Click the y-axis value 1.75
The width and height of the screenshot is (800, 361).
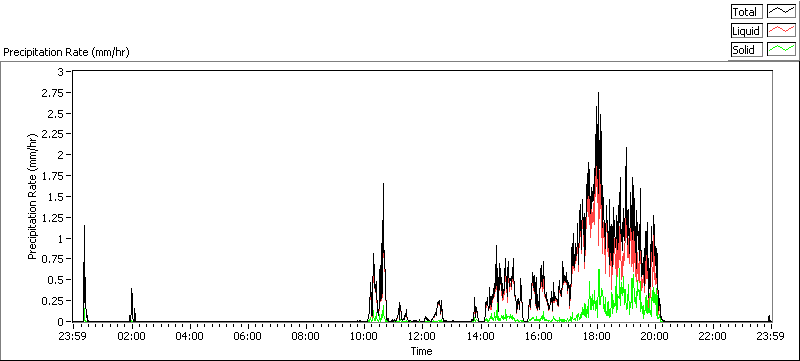click(x=54, y=176)
